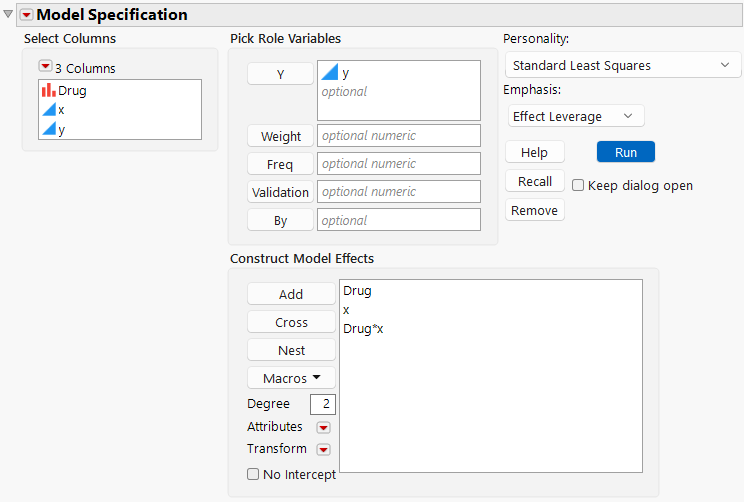Viewport: 744px width, 502px height.
Task: Click the red triangle beside Model Specification
Action: coord(27,15)
